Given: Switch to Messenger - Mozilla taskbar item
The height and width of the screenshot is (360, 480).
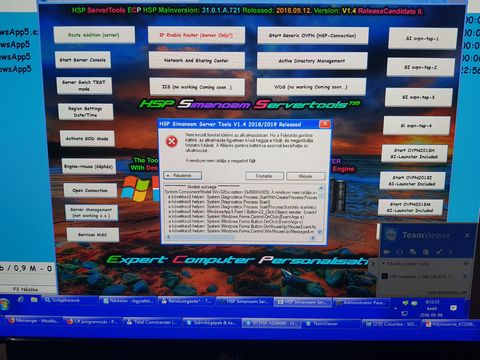Looking at the screenshot, I should [x=34, y=321].
